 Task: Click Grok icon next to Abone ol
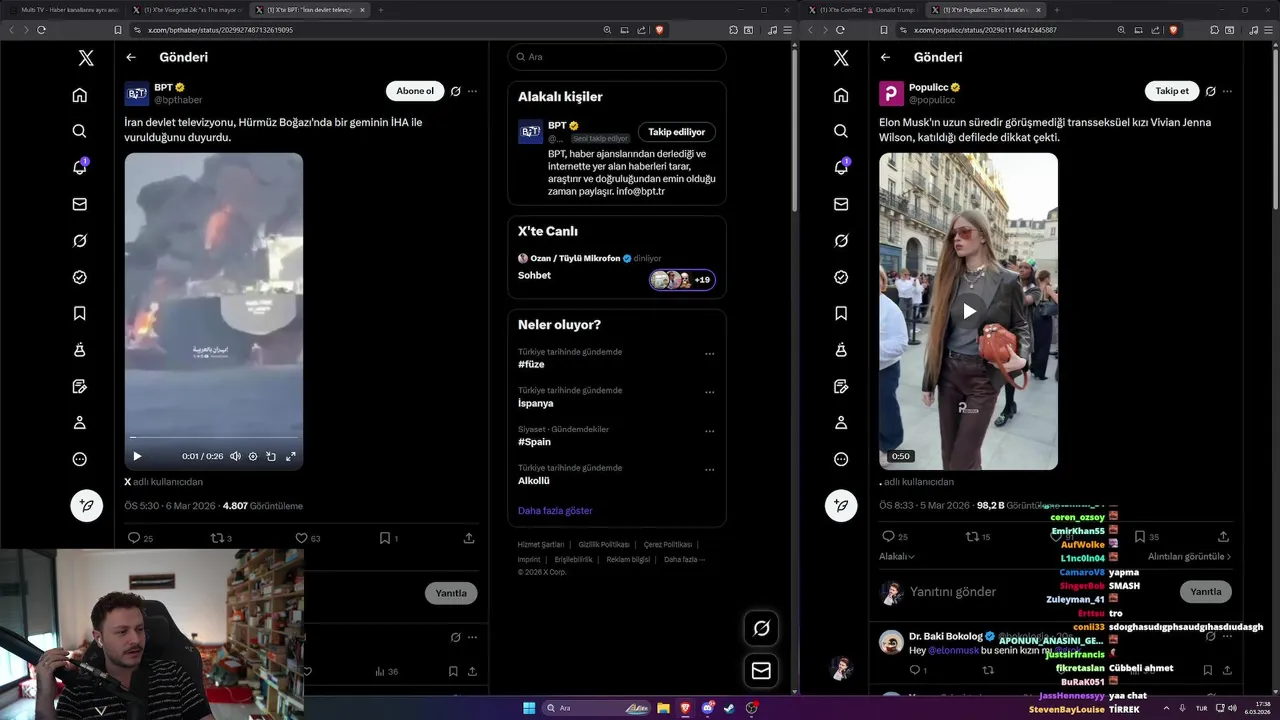pyautogui.click(x=456, y=91)
